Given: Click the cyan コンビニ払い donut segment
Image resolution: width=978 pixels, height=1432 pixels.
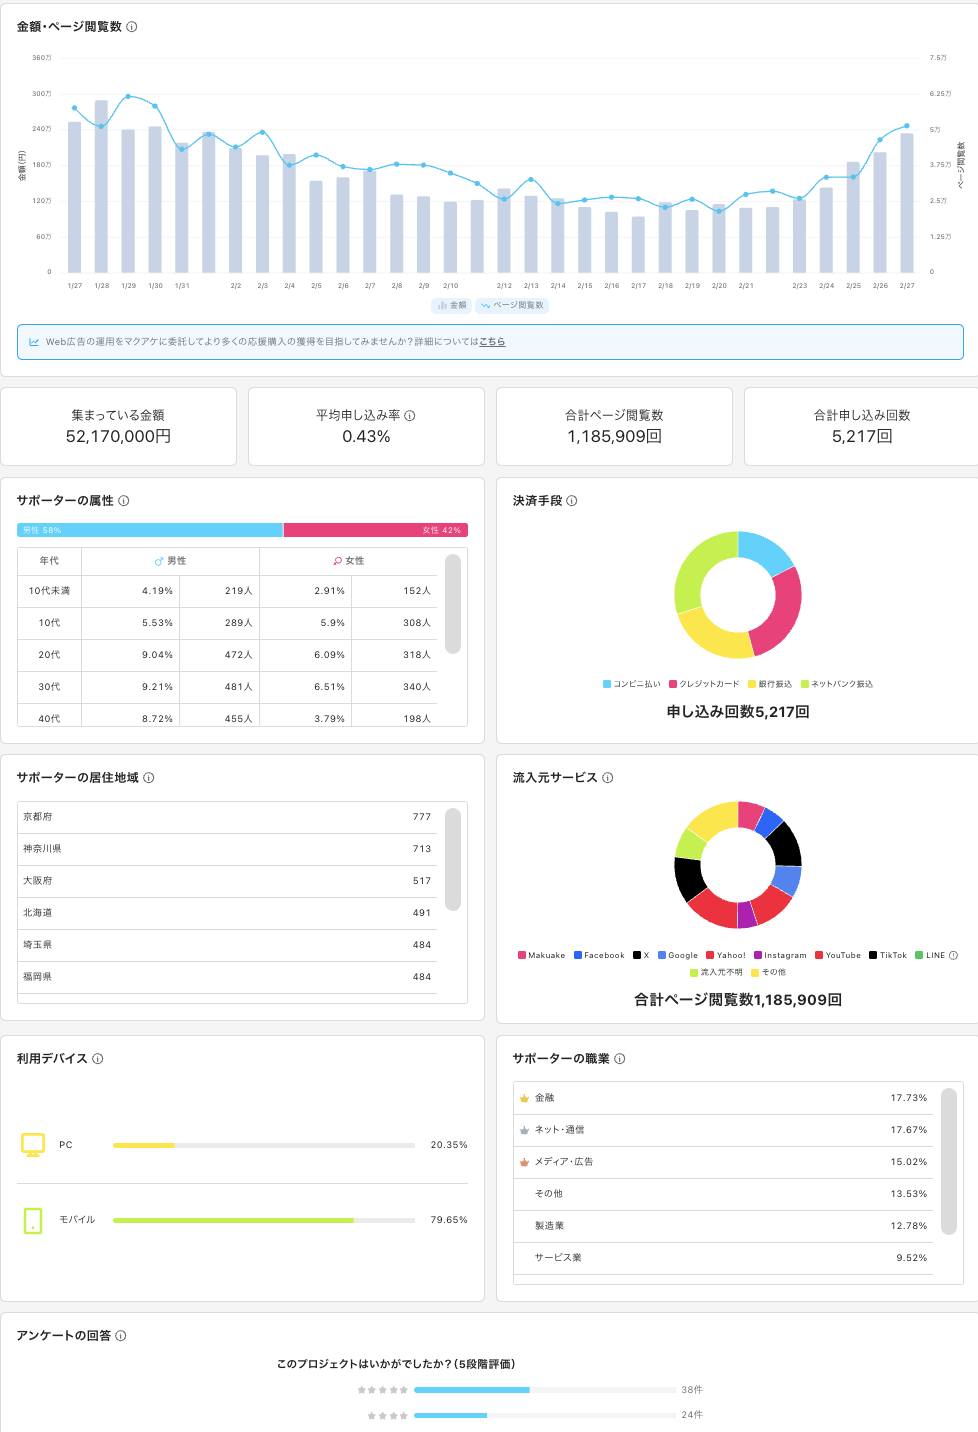Looking at the screenshot, I should coord(765,553).
